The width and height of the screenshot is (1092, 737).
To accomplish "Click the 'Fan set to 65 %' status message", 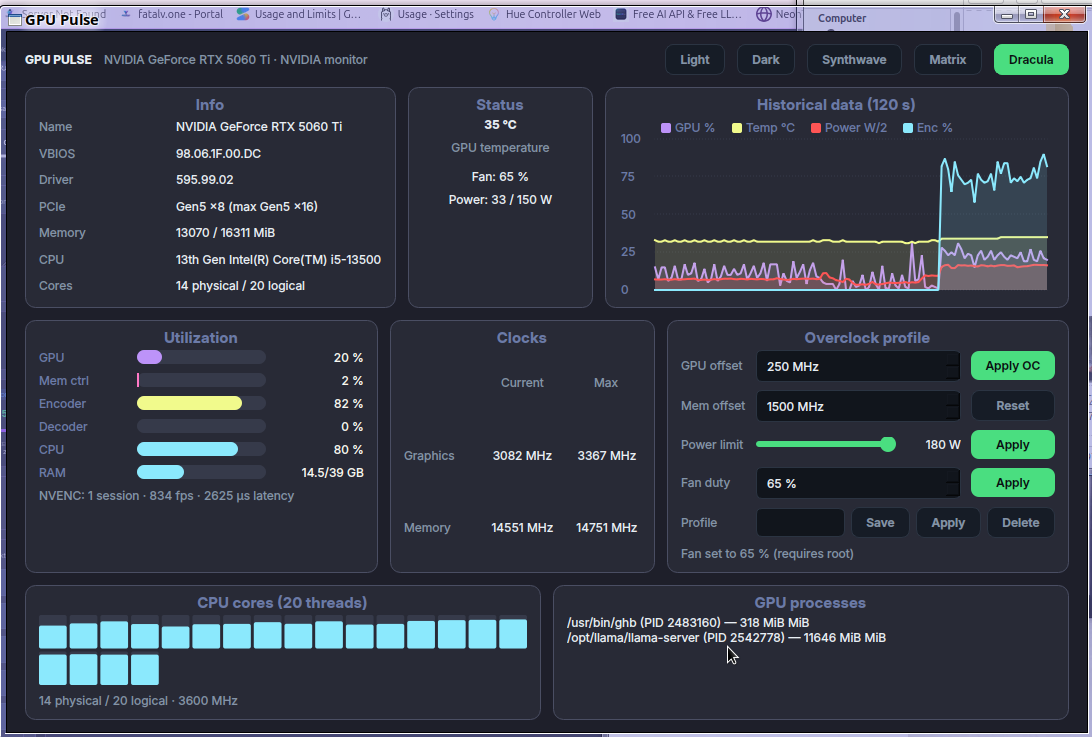I will pos(767,554).
